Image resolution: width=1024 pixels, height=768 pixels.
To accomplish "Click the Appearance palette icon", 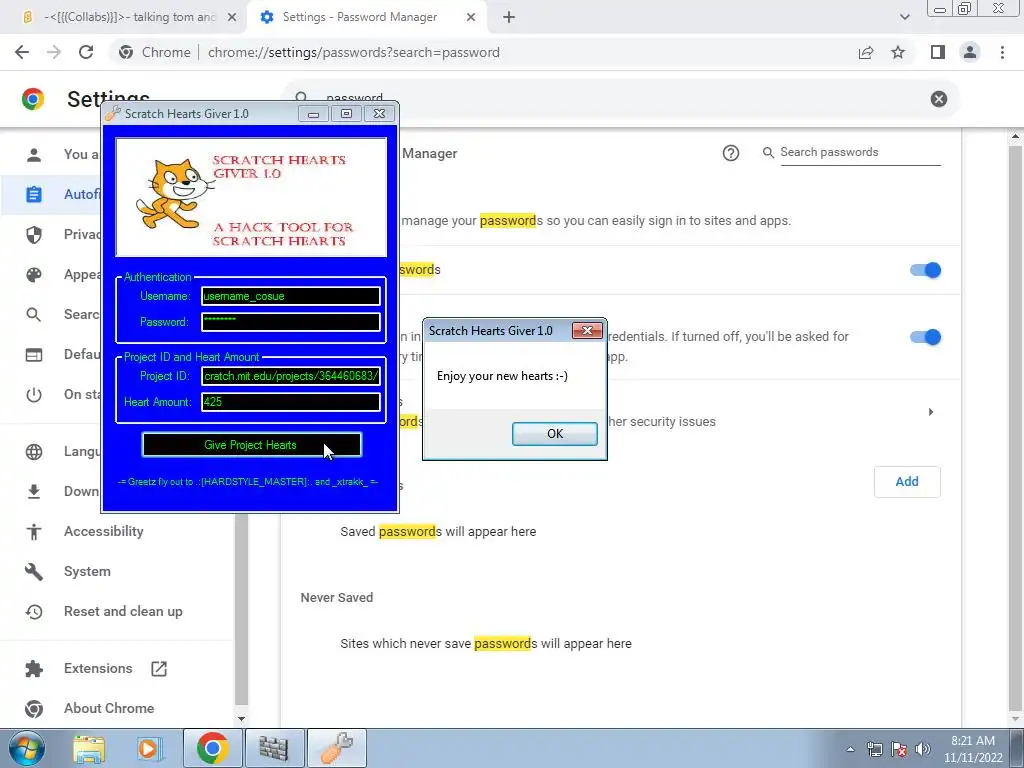I will point(34,274).
